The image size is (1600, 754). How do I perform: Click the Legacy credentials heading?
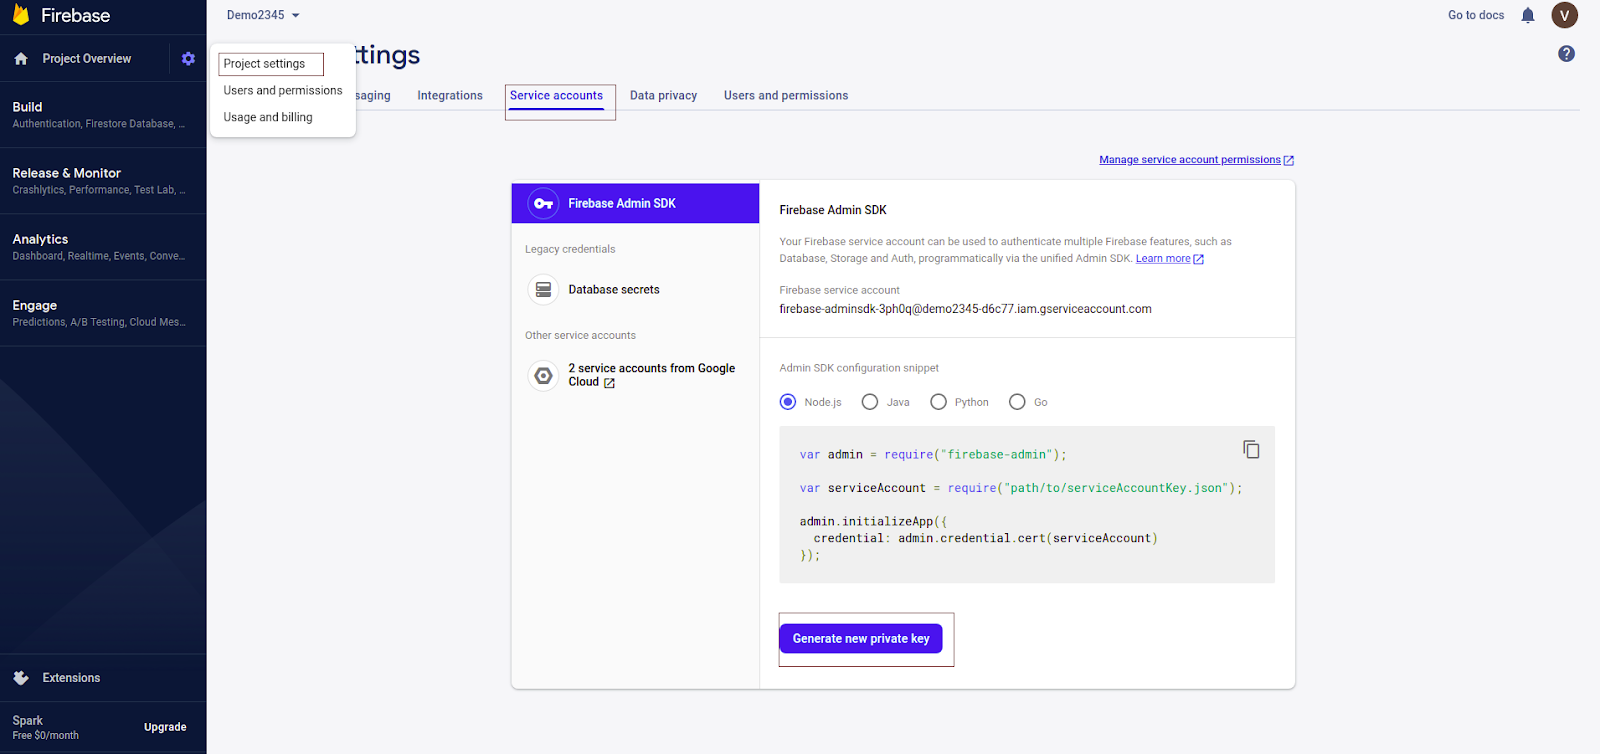pyautogui.click(x=570, y=249)
